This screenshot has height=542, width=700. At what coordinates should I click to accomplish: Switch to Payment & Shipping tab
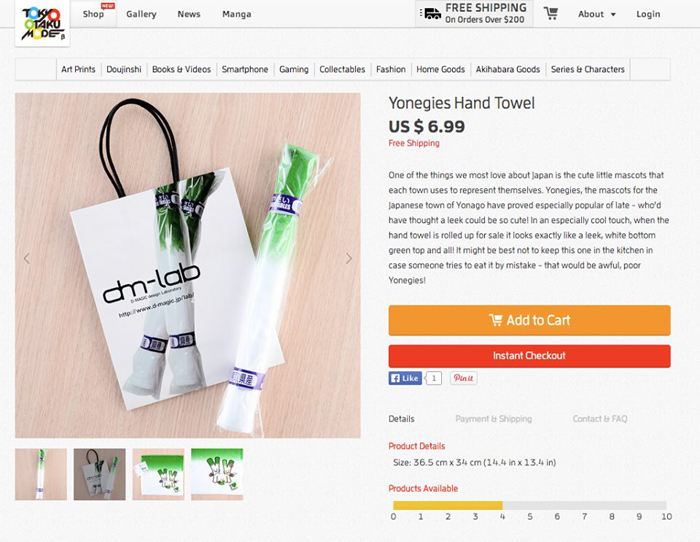[x=493, y=419]
